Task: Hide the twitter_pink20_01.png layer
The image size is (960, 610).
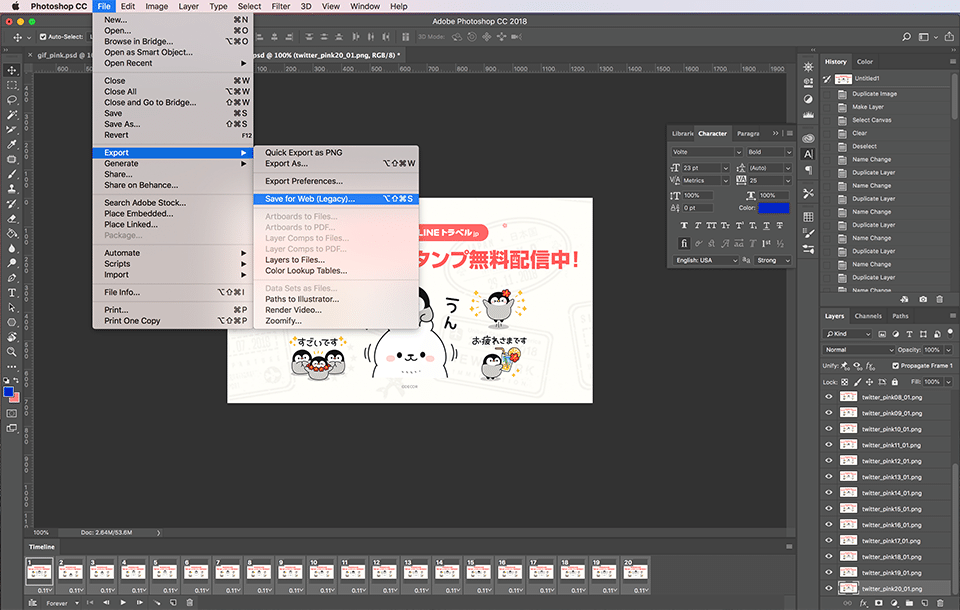Action: click(829, 588)
